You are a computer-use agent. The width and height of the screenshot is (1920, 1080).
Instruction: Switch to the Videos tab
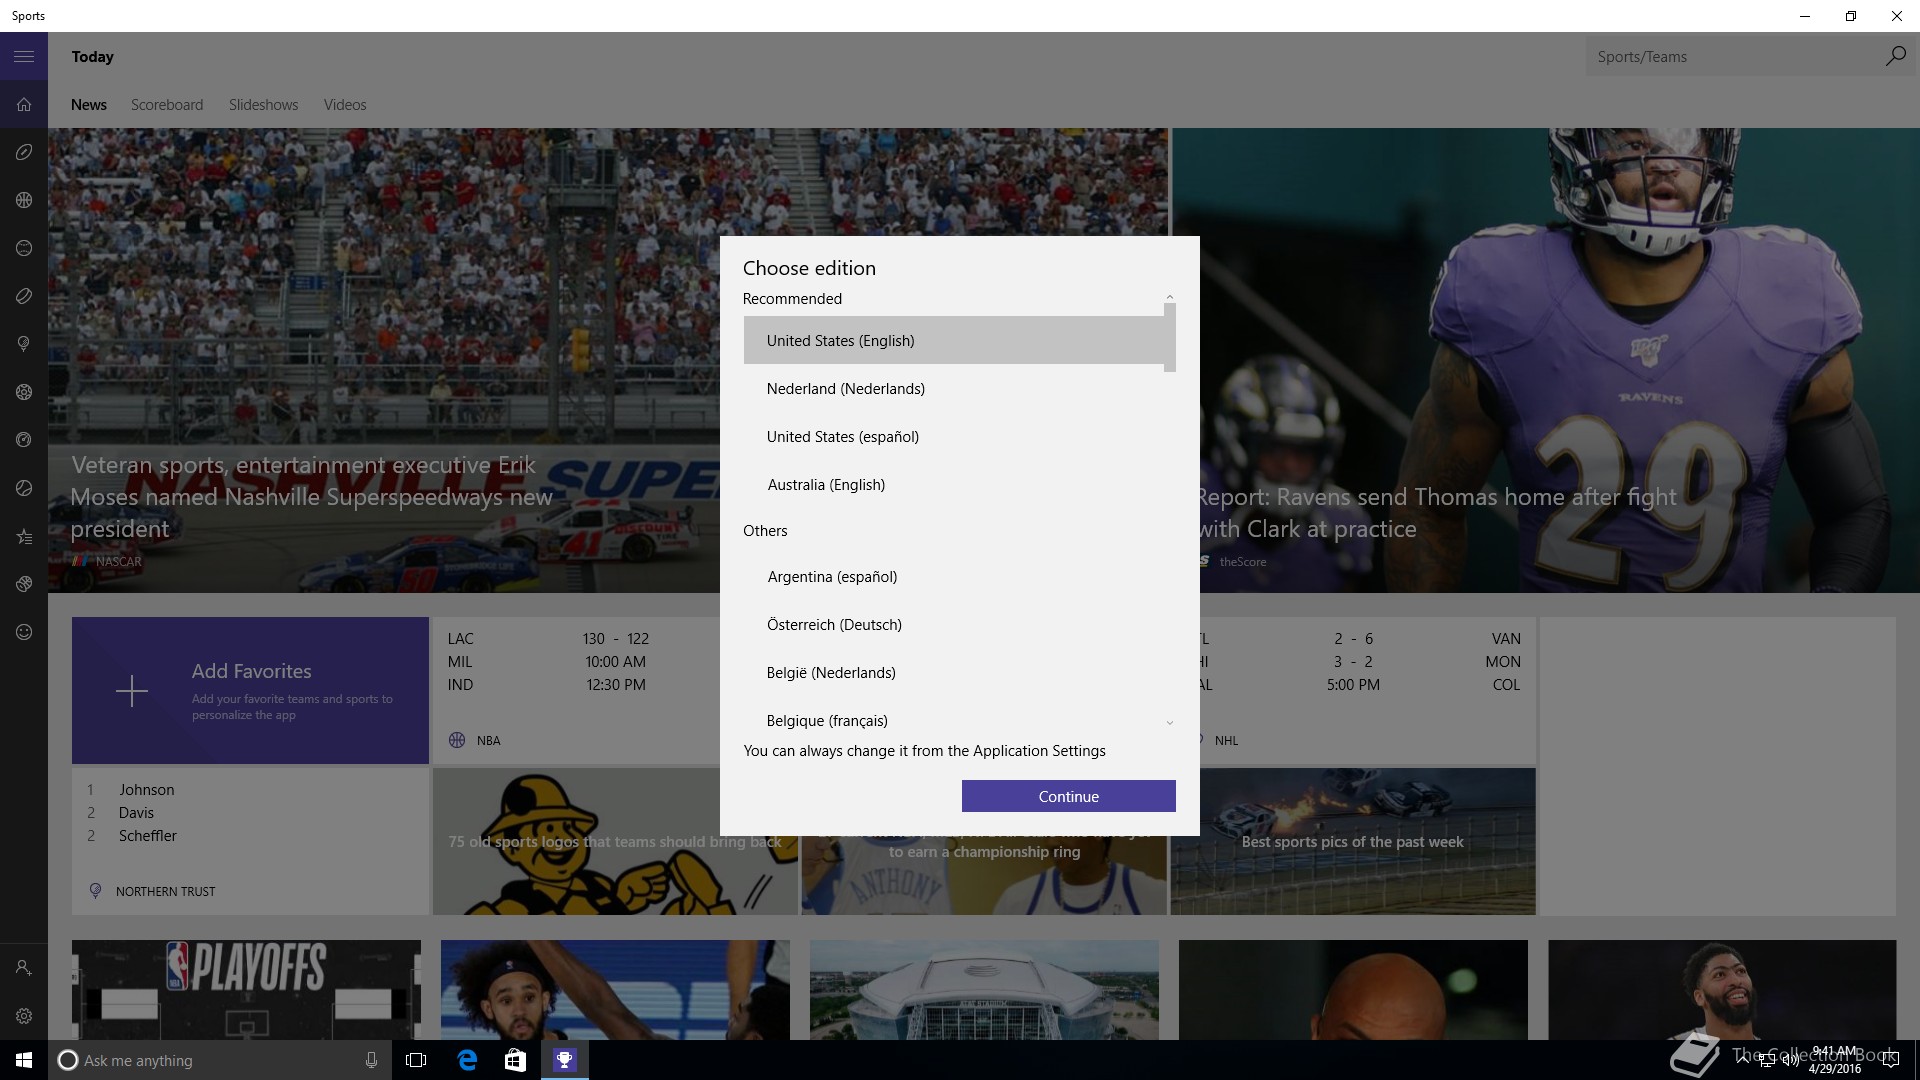(x=345, y=105)
